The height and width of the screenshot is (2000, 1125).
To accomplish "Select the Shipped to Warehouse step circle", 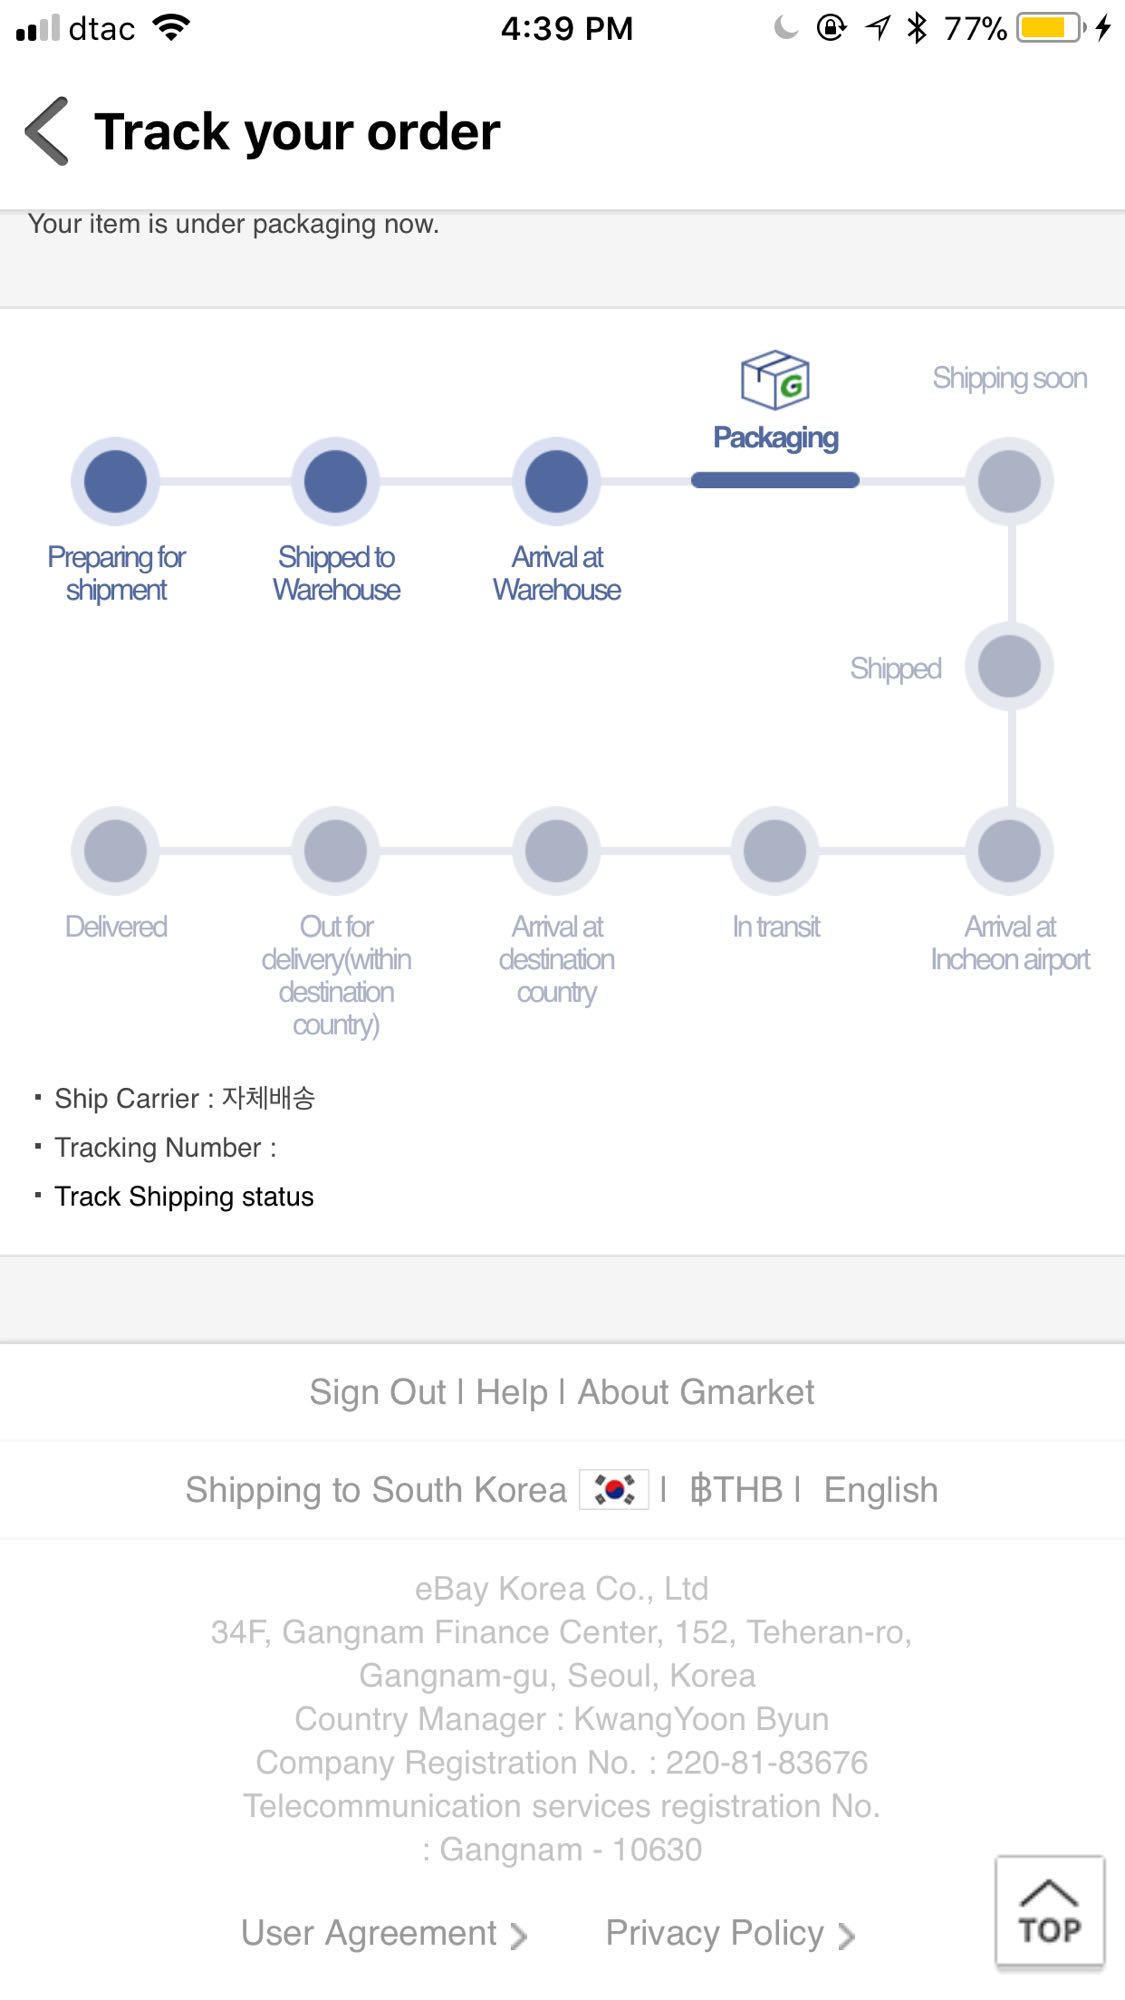I will (x=336, y=481).
